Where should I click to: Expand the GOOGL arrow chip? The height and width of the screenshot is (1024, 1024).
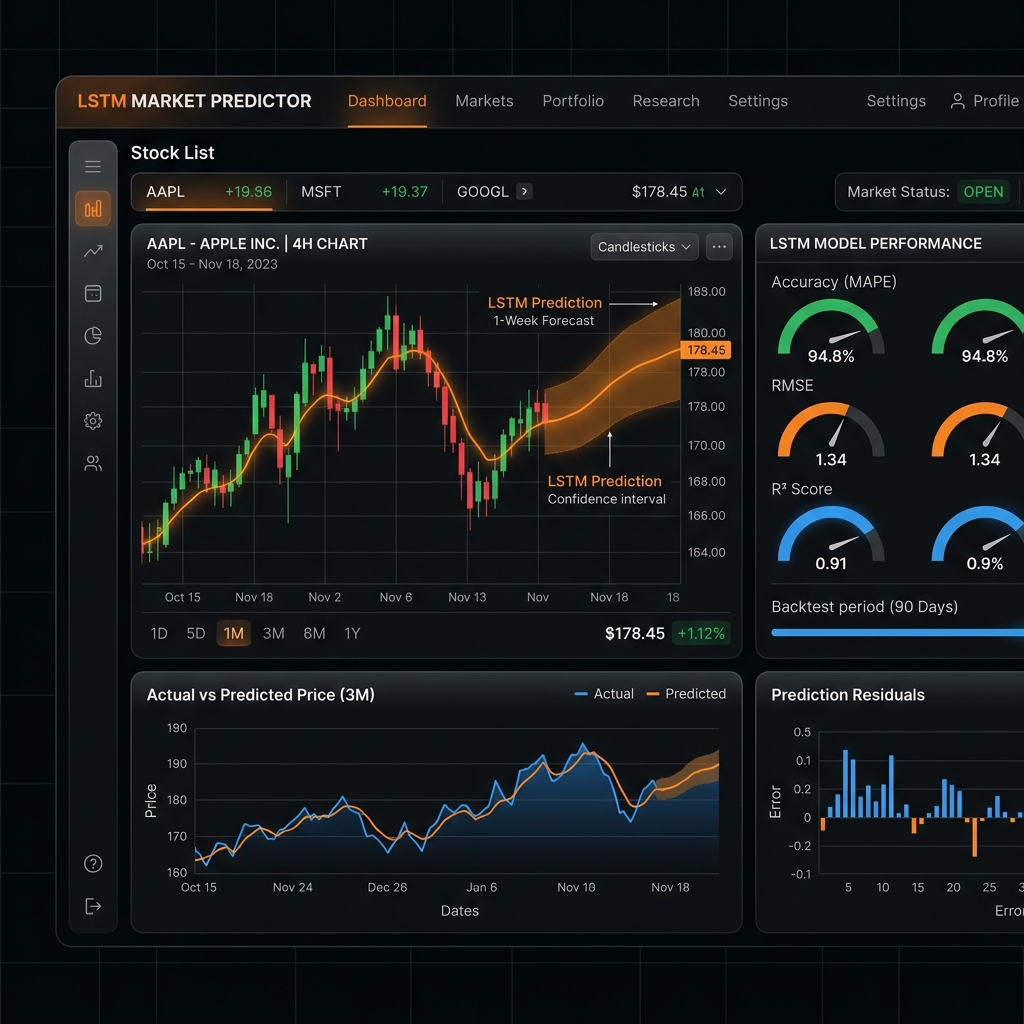pyautogui.click(x=524, y=191)
